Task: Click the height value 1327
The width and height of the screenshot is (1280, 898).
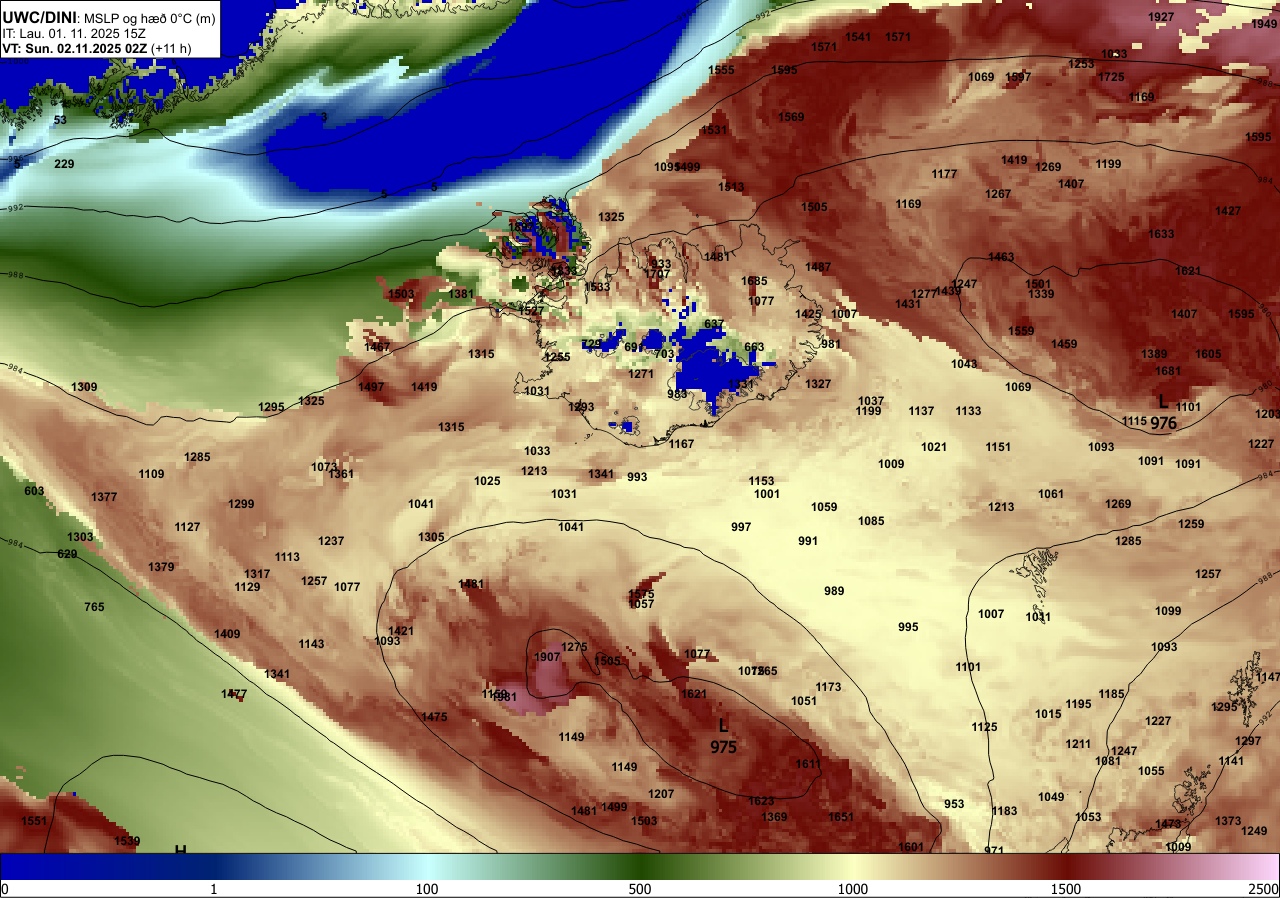Action: coord(818,384)
